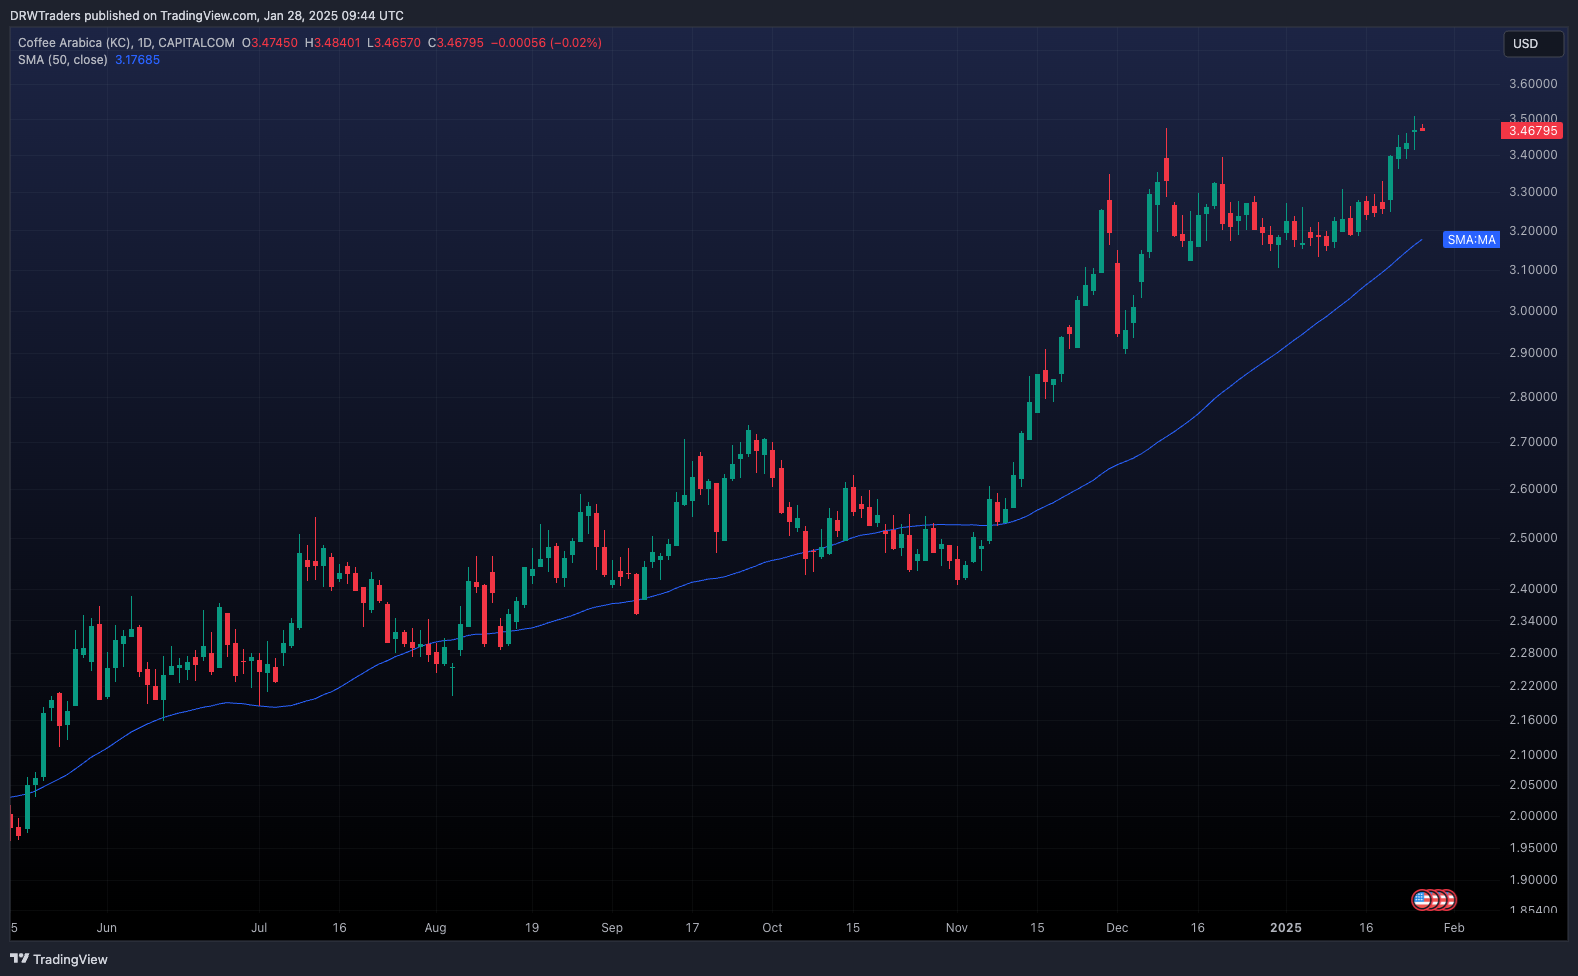Click the 3.60000 price axis label
1578x976 pixels.
[x=1533, y=84]
